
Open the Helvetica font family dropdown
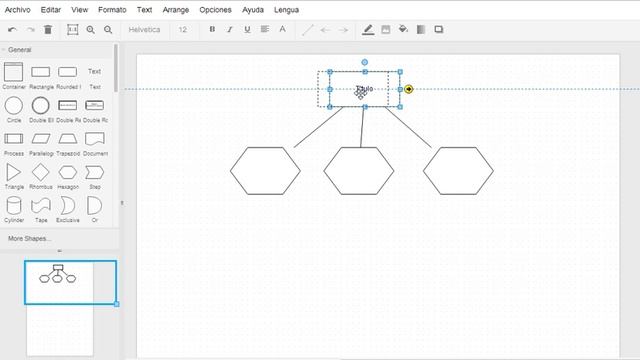[x=144, y=29]
